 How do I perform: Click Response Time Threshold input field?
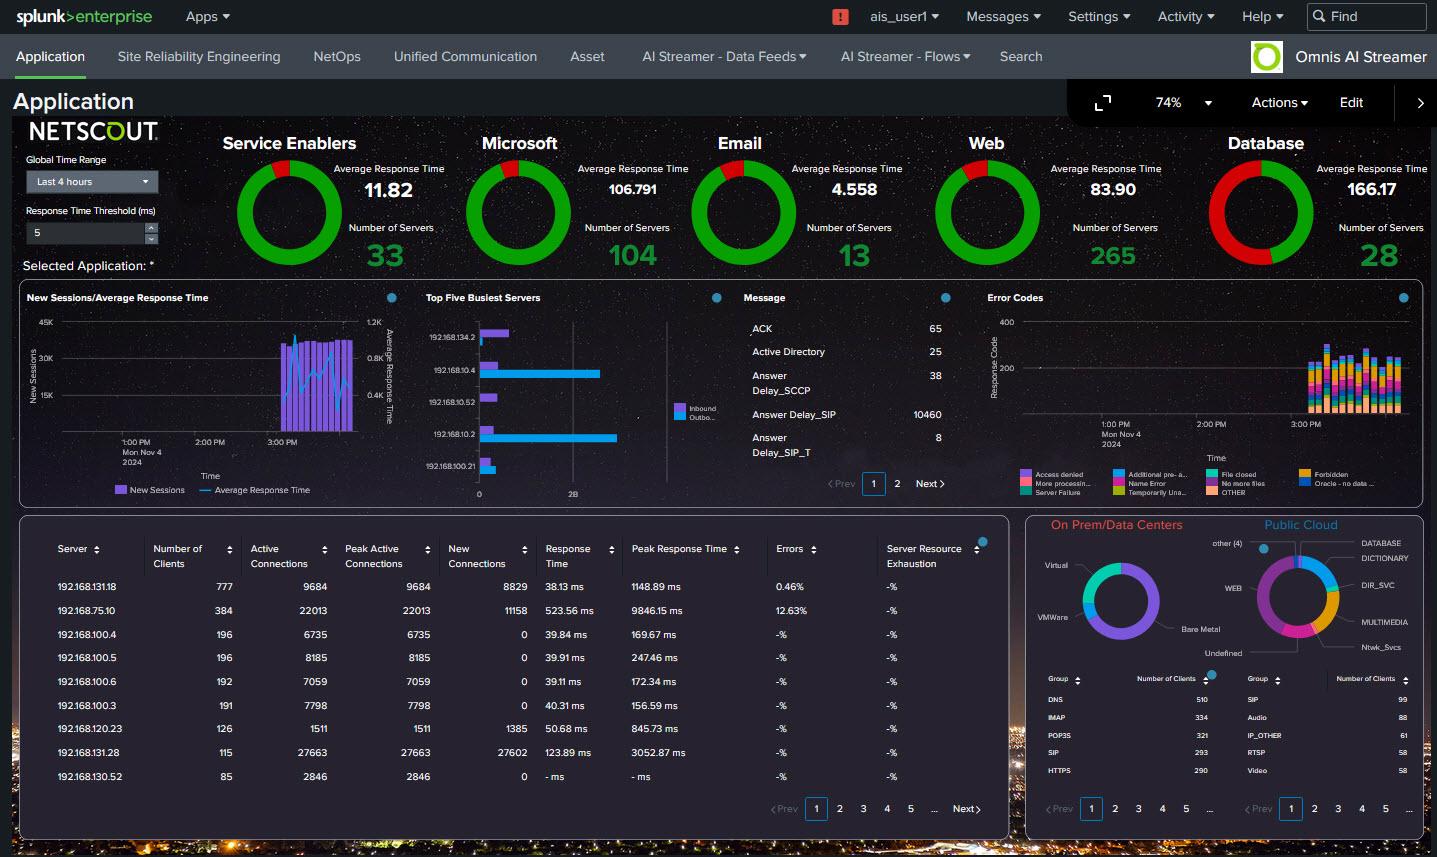click(x=85, y=233)
